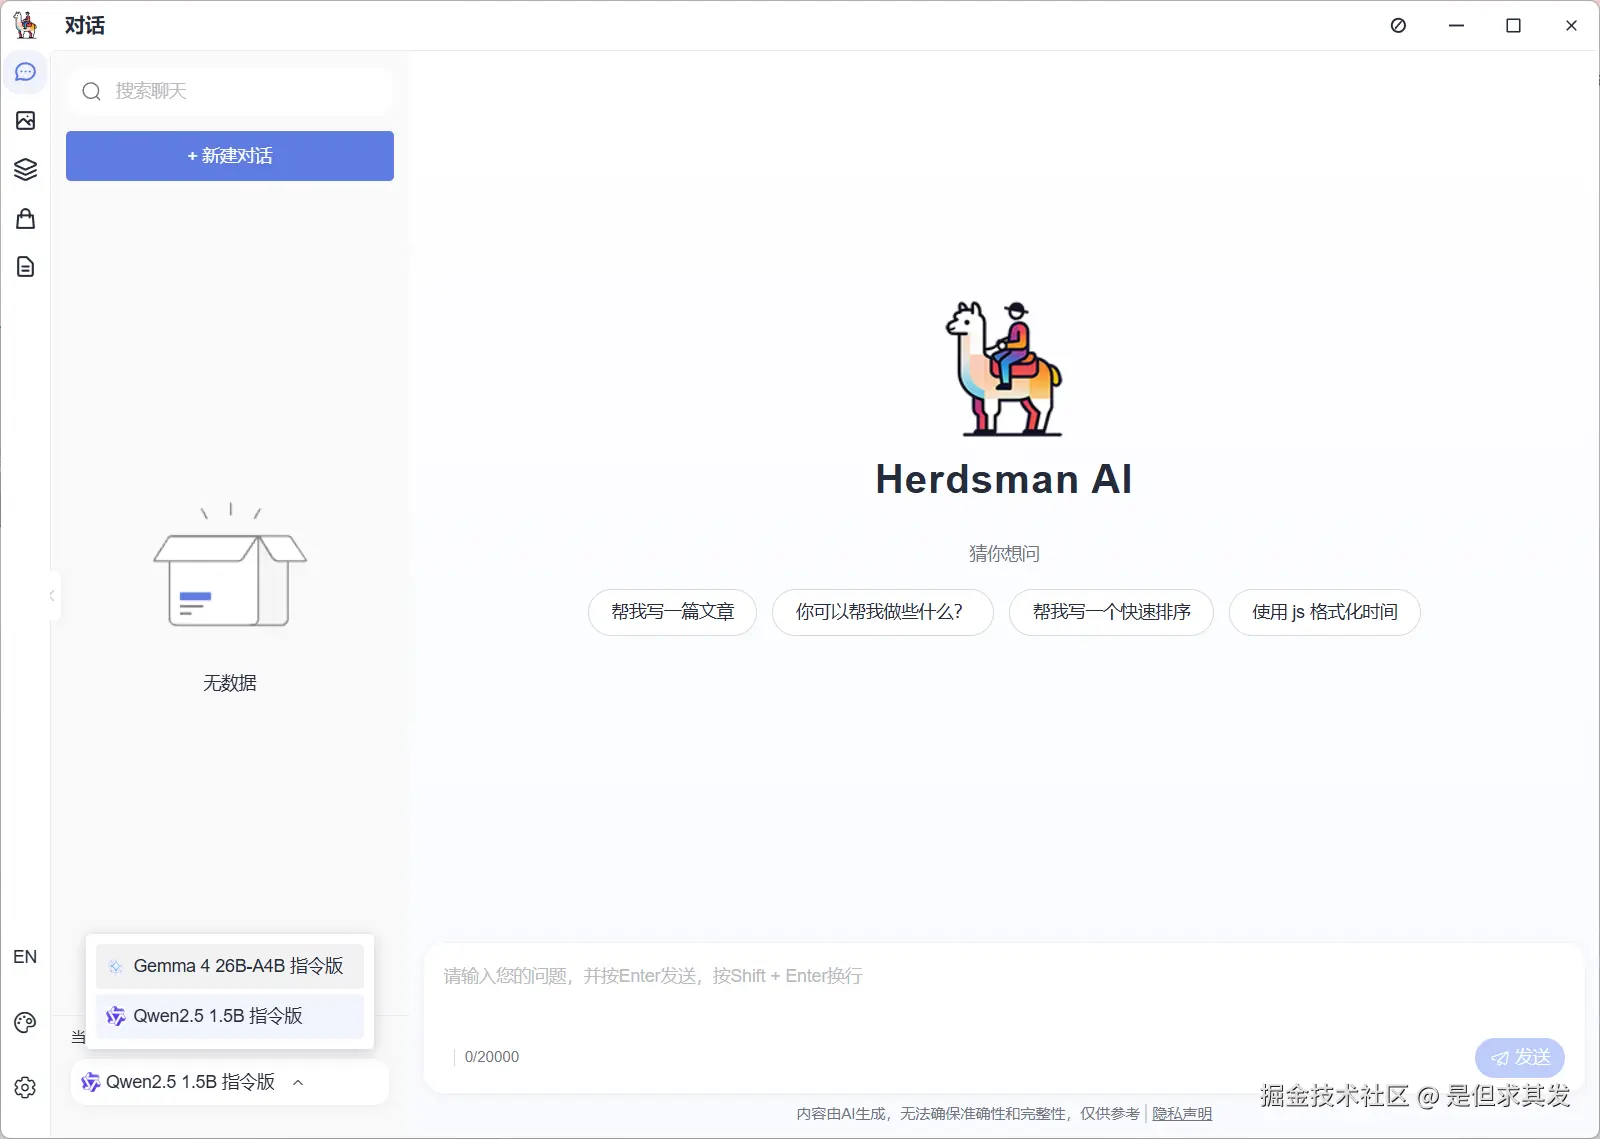
Task: Select suggestion 帮我写一个快速排序
Action: (1111, 612)
